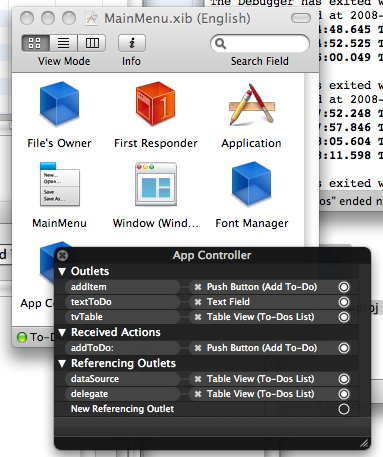Click the tvTable connection circle
Screen dimensions: 383x457
pyautogui.click(x=344, y=317)
